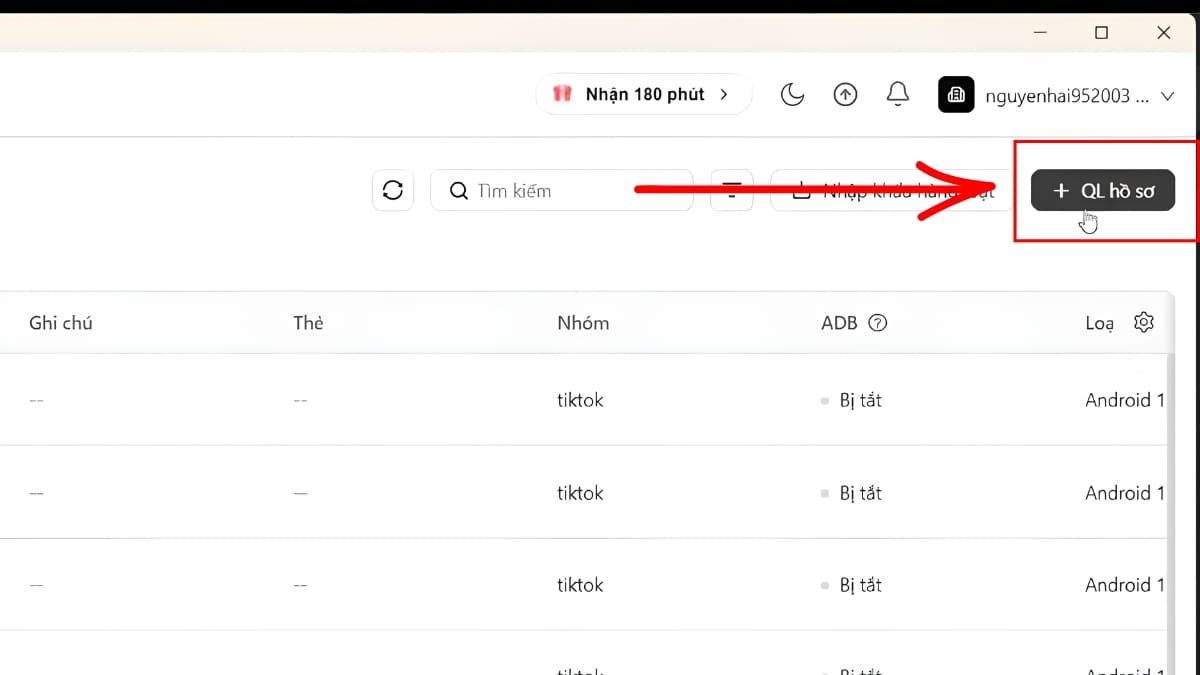Click Bị tắt status in first row
The image size is (1200, 675).
click(860, 400)
